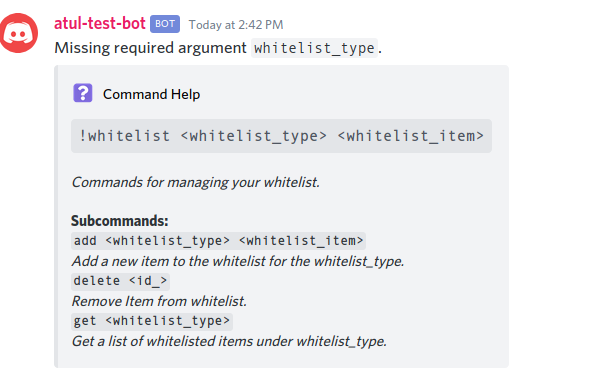Viewport: 603px width, 377px height.
Task: Click the Command Help embed title
Action: pyautogui.click(x=152, y=94)
